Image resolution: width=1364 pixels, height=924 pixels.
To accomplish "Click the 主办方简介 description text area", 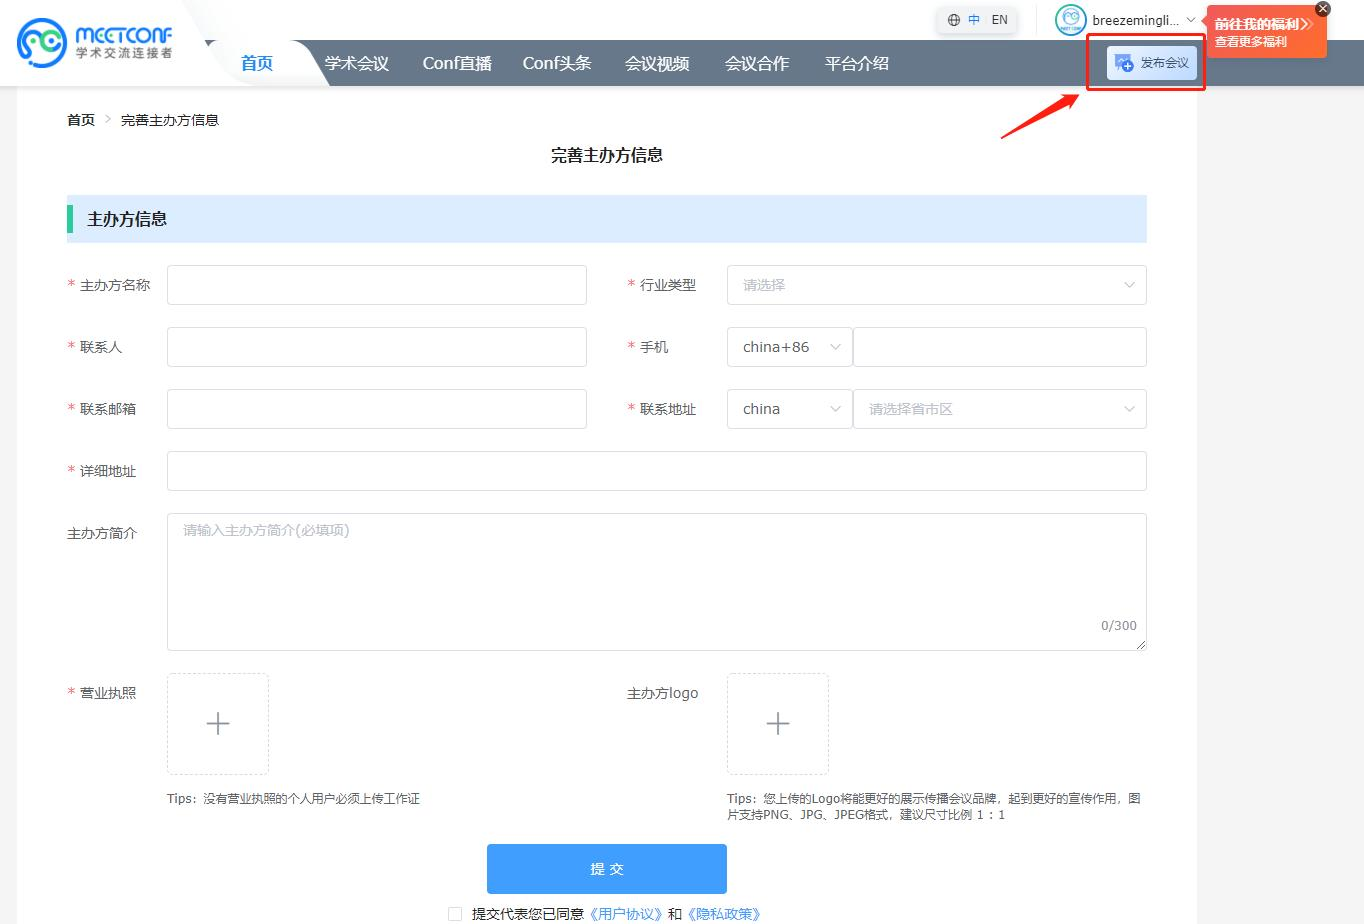I will point(656,582).
